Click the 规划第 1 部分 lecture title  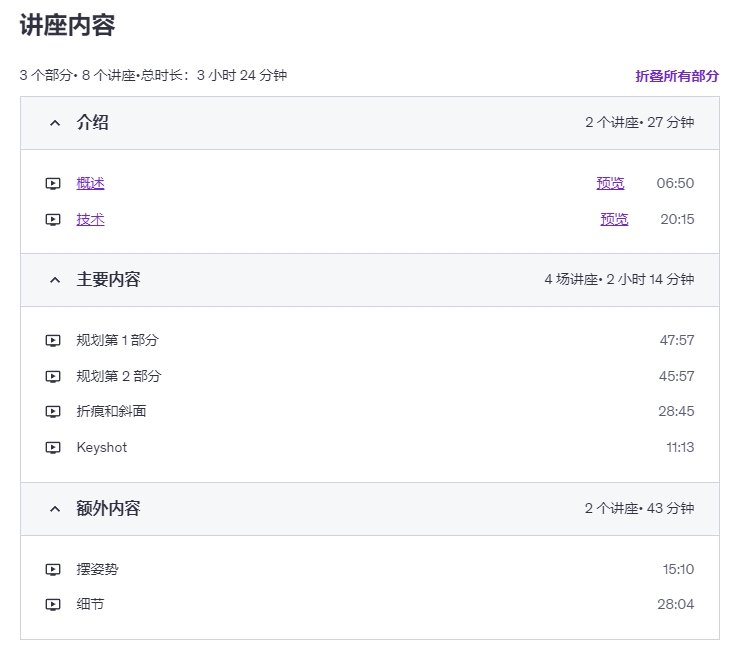[118, 340]
